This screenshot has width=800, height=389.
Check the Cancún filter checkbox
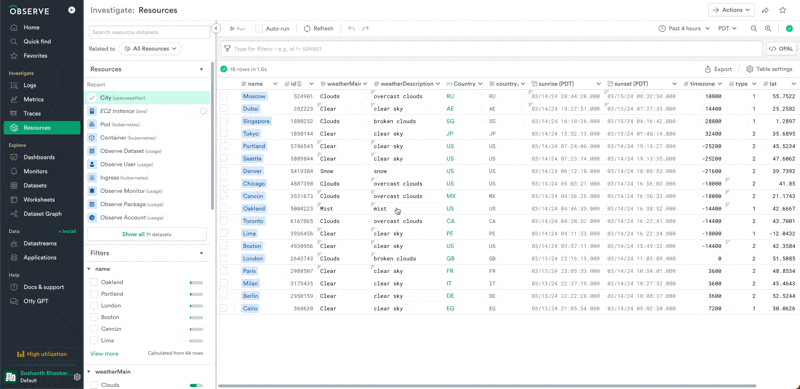[x=94, y=329]
